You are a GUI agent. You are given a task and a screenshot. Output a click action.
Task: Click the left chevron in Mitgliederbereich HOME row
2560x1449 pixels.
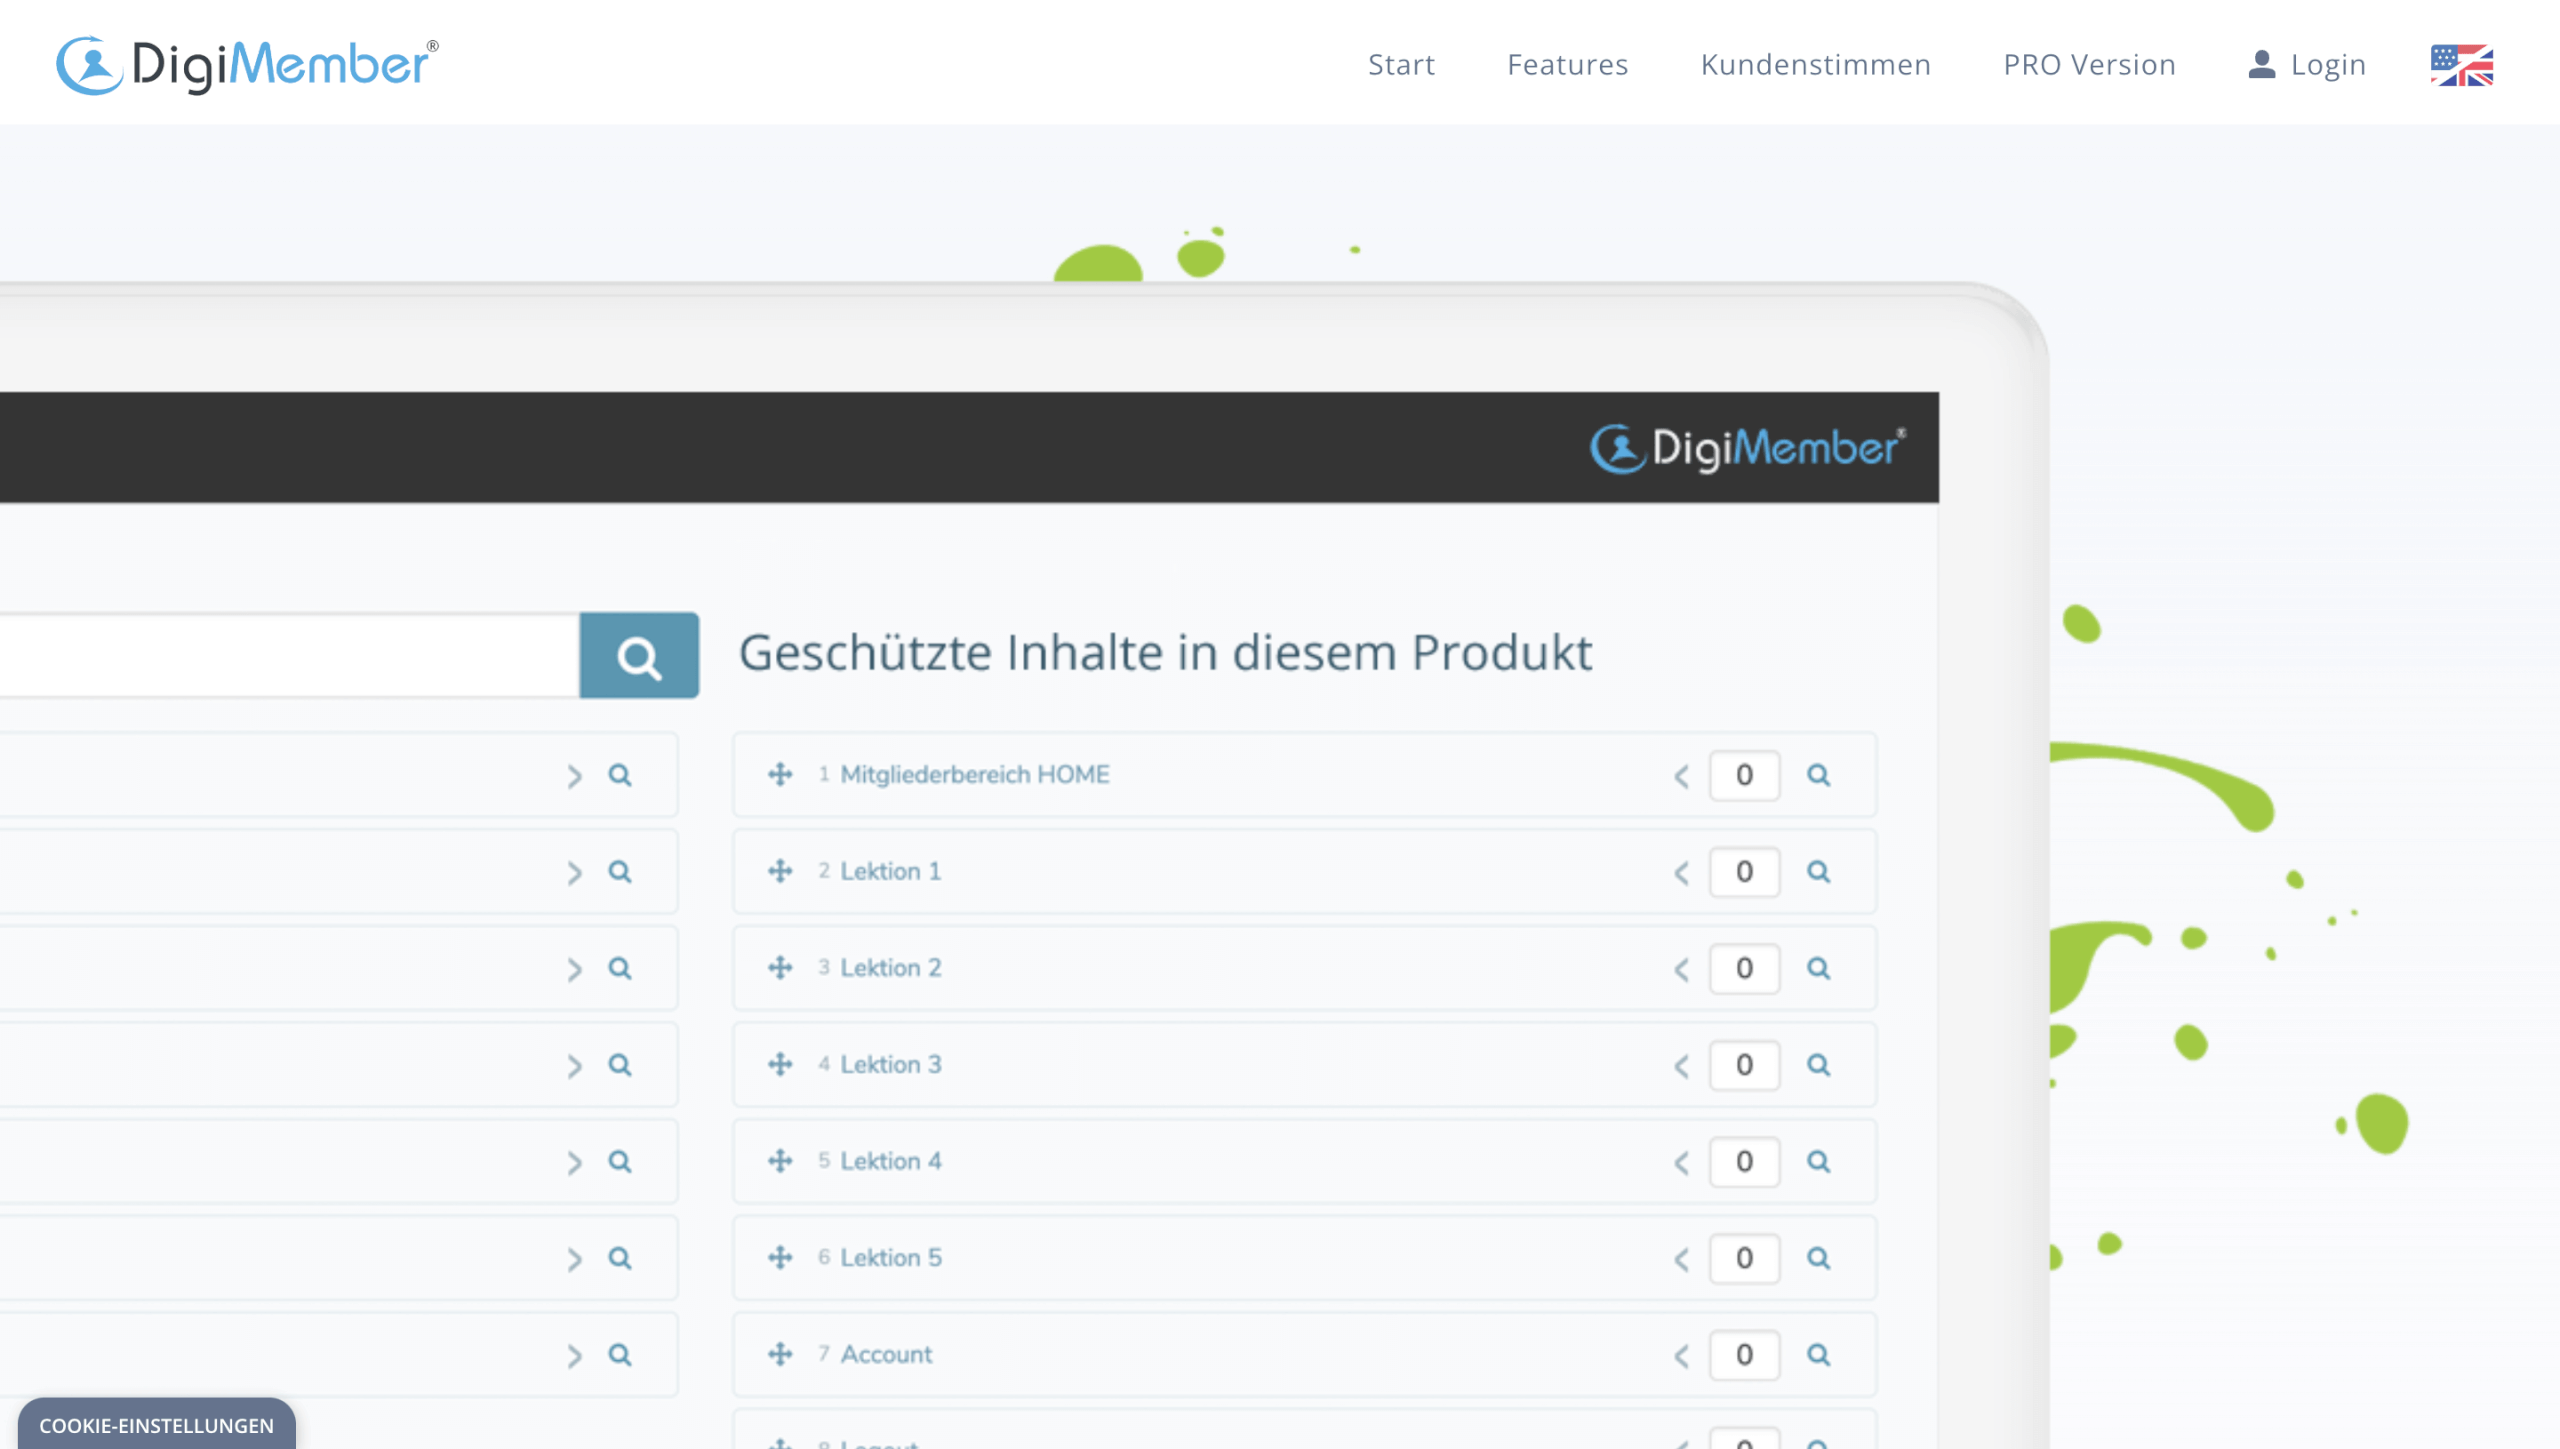click(1681, 777)
